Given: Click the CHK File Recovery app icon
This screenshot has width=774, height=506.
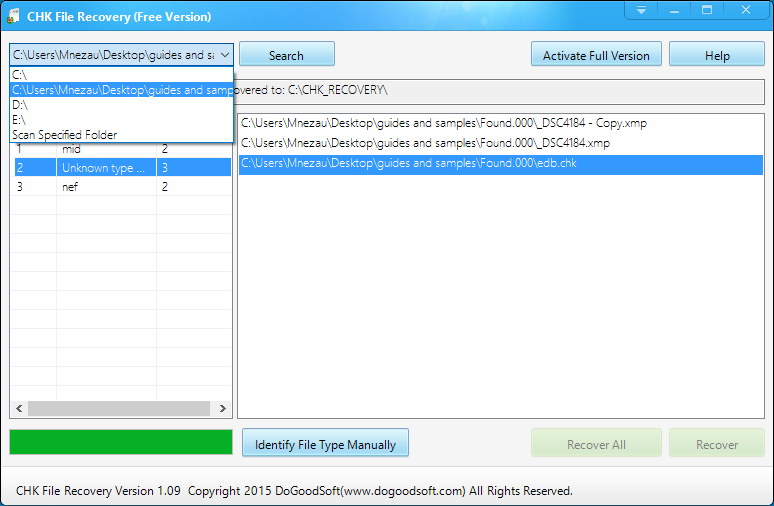Looking at the screenshot, I should click(13, 16).
